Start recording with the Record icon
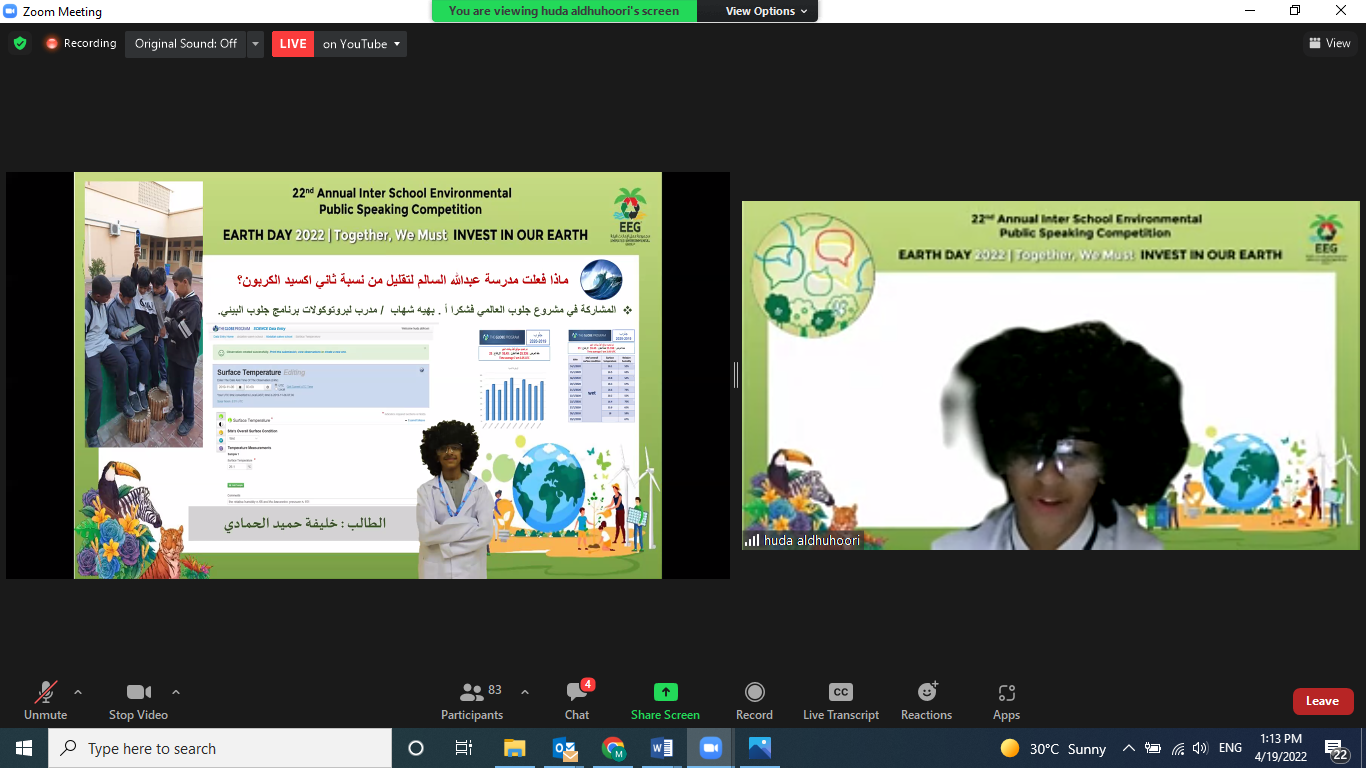This screenshot has width=1366, height=768. click(x=754, y=692)
